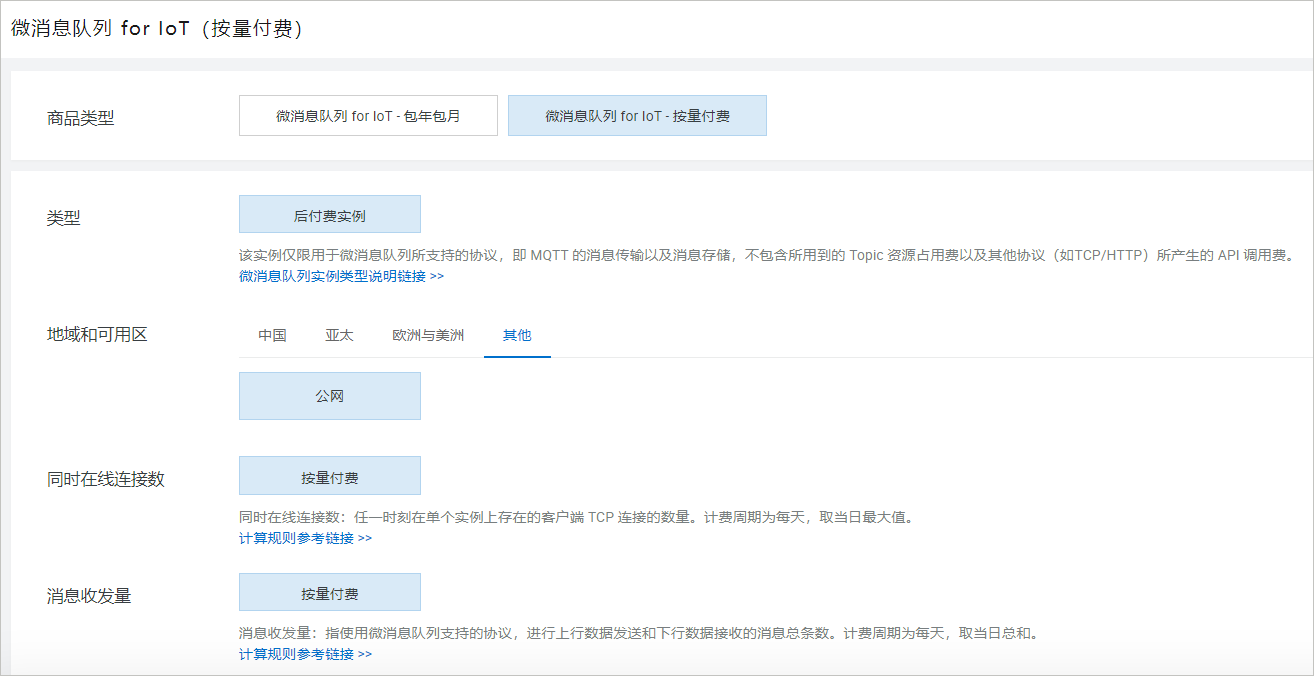Switch to the 其他 region tab

[x=517, y=335]
